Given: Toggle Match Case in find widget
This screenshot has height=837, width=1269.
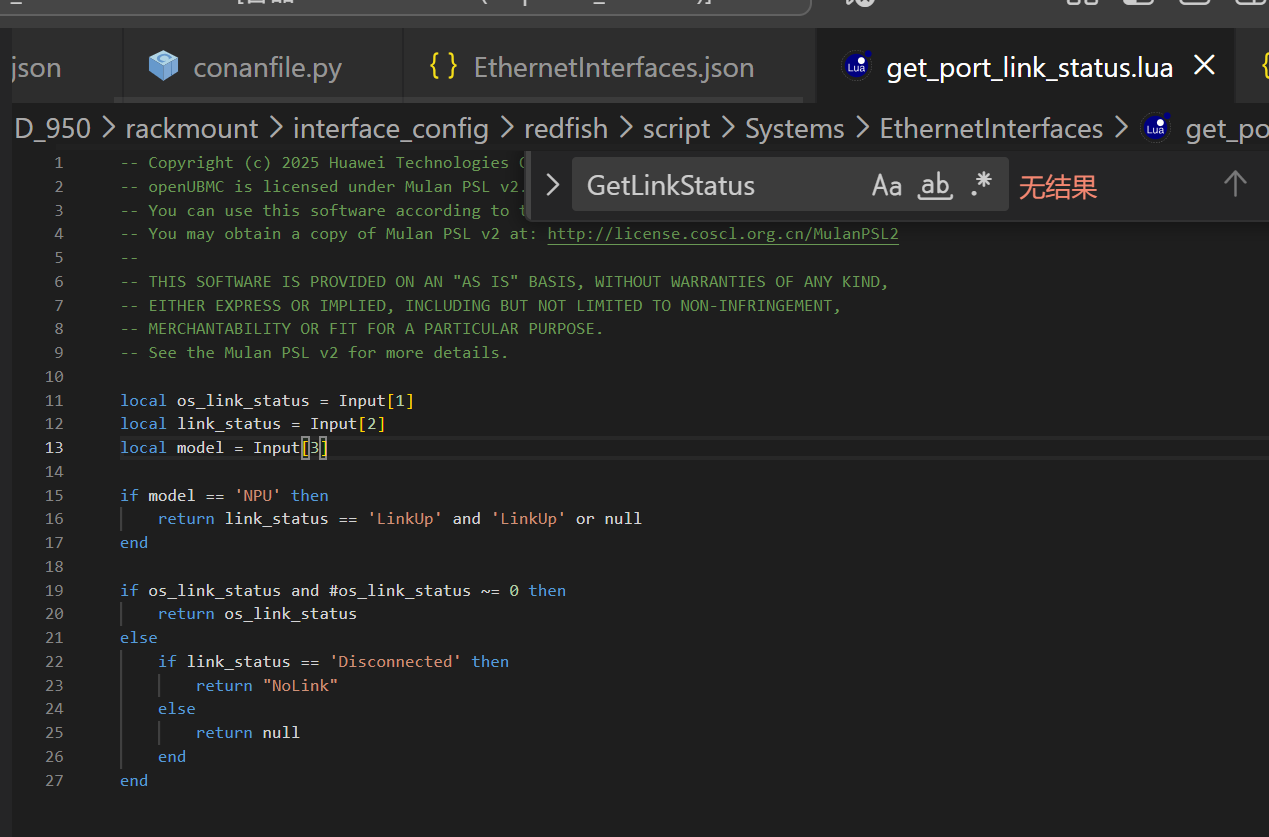Looking at the screenshot, I should click(x=886, y=185).
